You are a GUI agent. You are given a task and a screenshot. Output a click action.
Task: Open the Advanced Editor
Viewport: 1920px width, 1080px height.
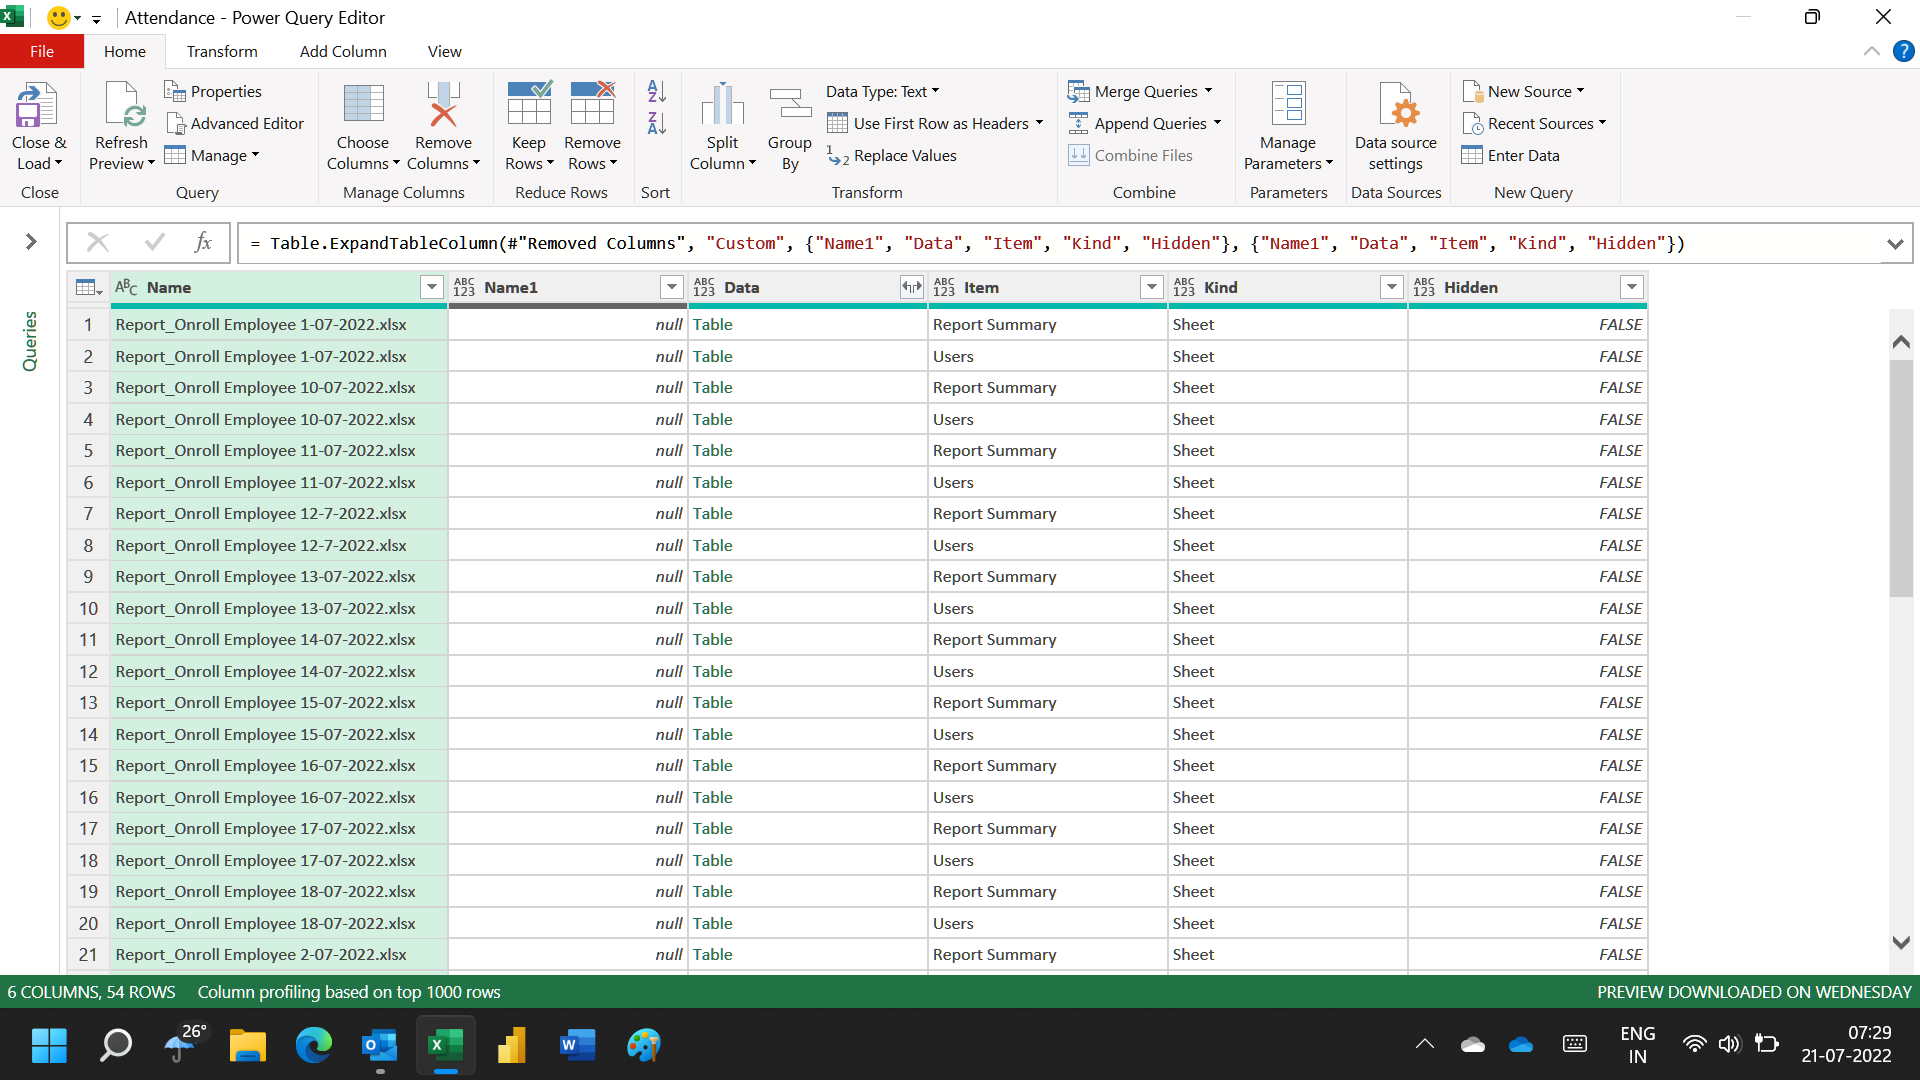(234, 123)
